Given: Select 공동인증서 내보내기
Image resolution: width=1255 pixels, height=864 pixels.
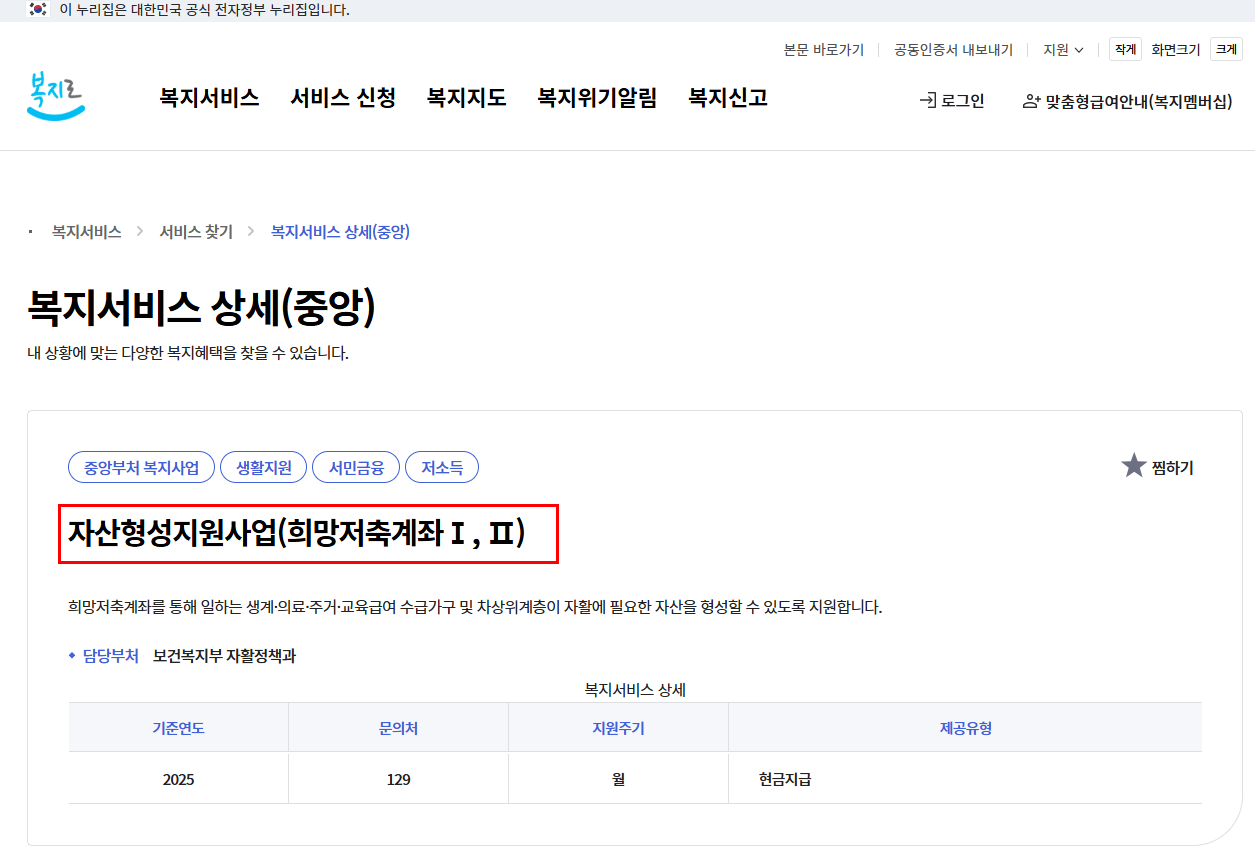Looking at the screenshot, I should pyautogui.click(x=952, y=48).
